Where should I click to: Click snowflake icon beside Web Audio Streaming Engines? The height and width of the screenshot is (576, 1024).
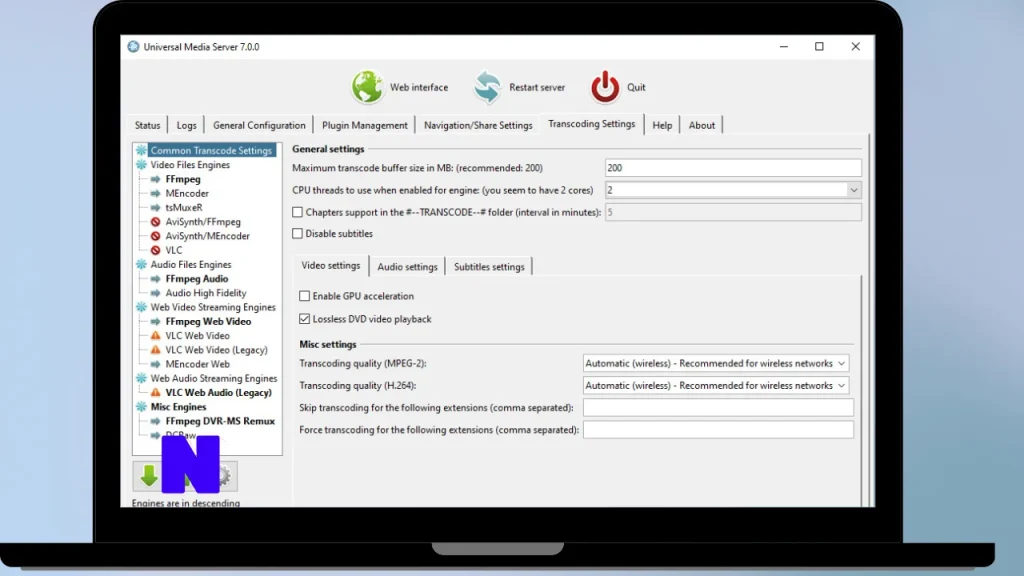point(141,378)
